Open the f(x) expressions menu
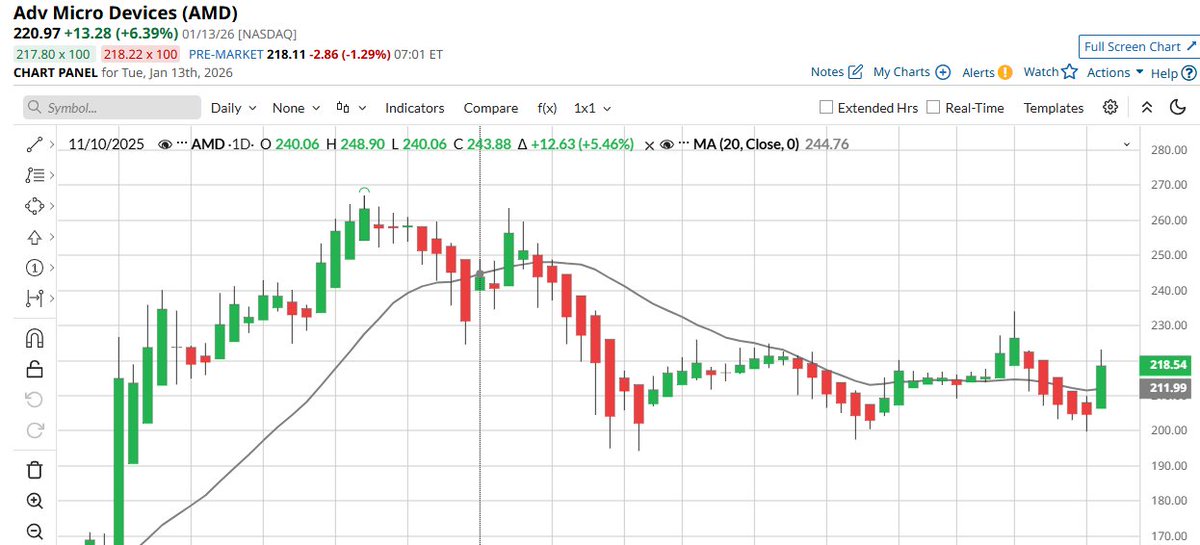The image size is (1200, 545). point(547,107)
